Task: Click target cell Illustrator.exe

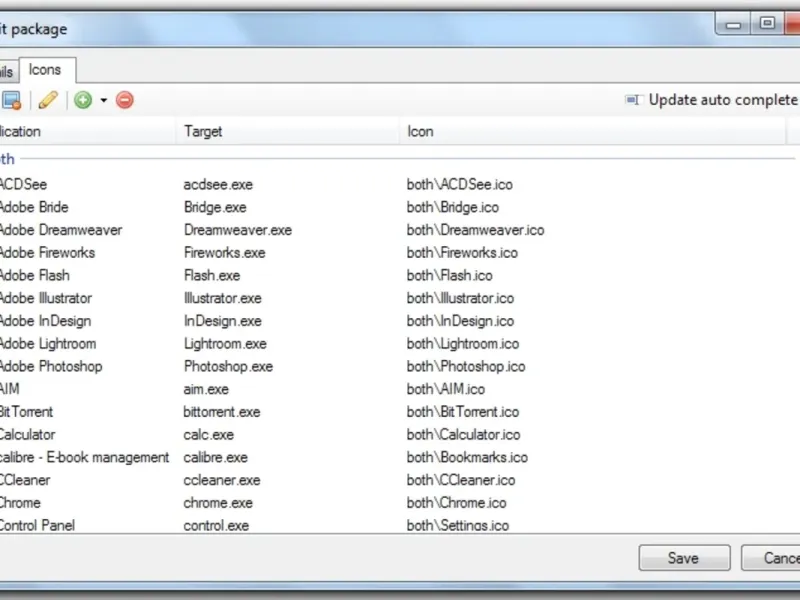Action: [x=223, y=298]
